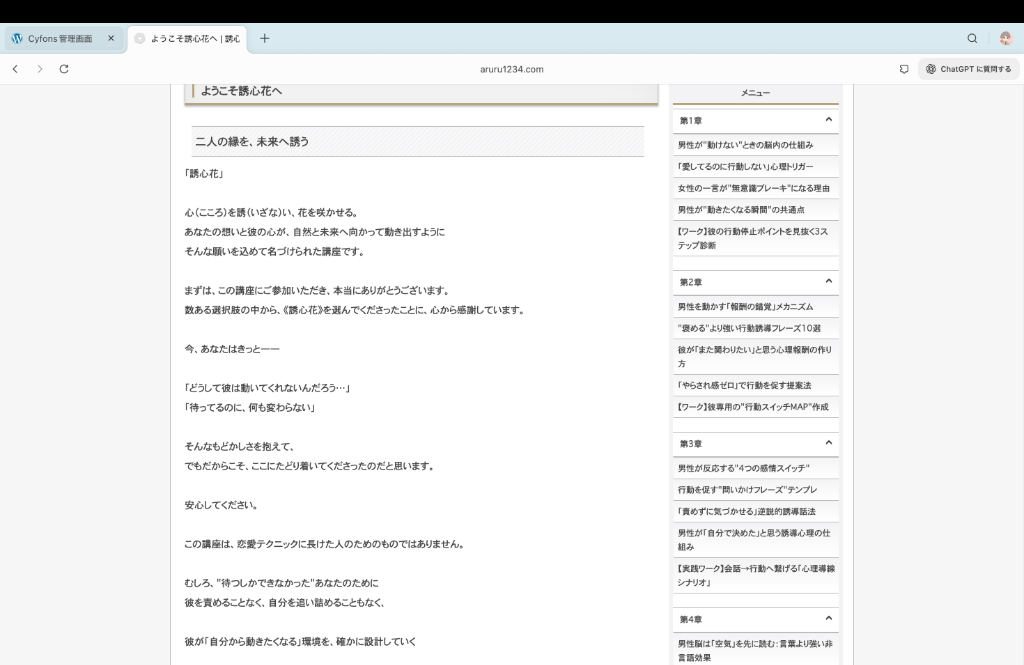The image size is (1024, 665).
Task: Click the 安心してください。 text line
Action: pos(222,505)
